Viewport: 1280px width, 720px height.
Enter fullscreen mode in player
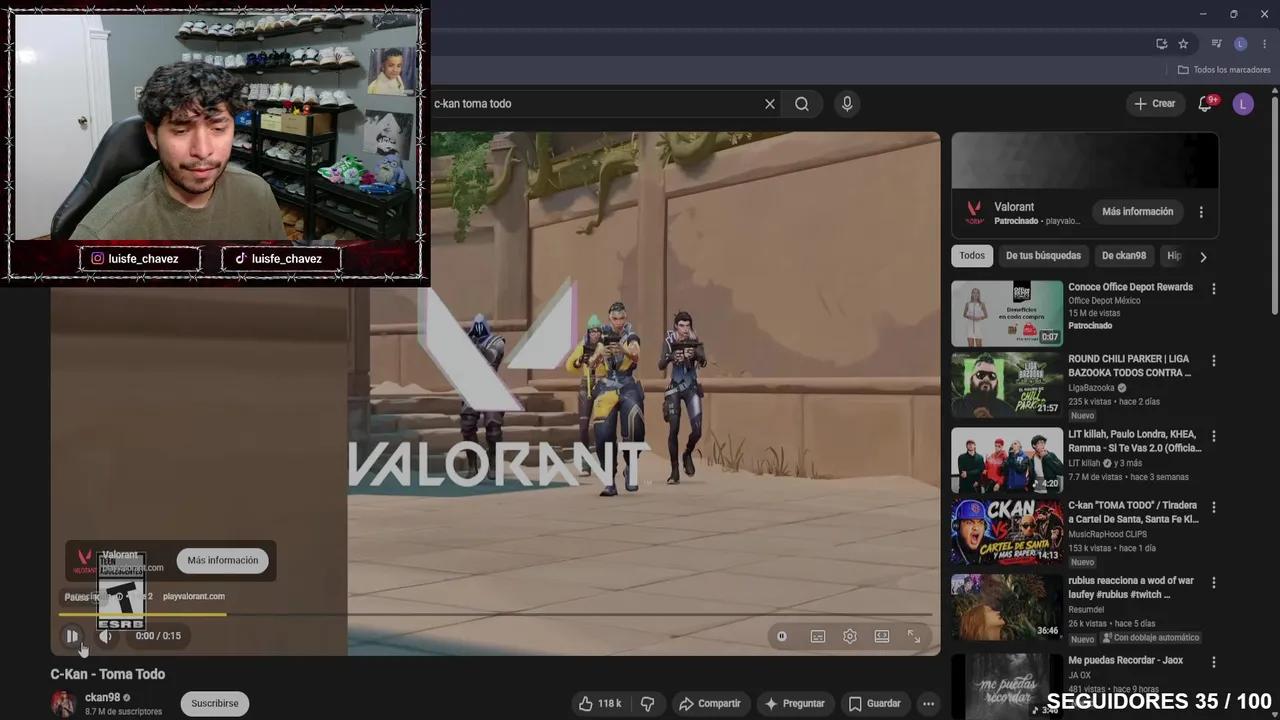tap(914, 636)
